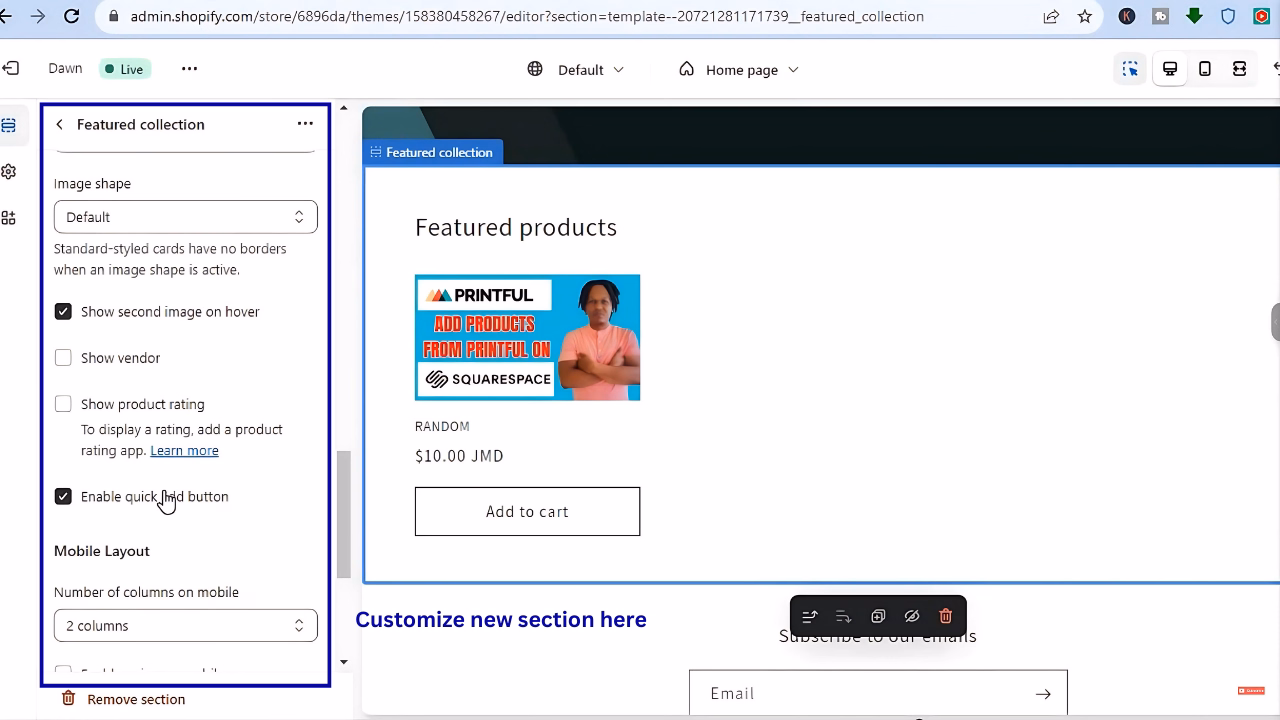Image resolution: width=1280 pixels, height=720 pixels.
Task: Open the Home page template selector
Action: [x=739, y=70]
